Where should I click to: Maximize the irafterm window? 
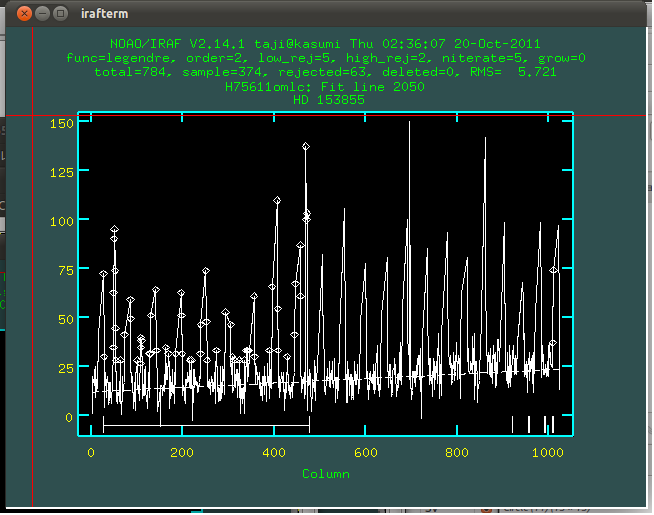click(x=62, y=14)
